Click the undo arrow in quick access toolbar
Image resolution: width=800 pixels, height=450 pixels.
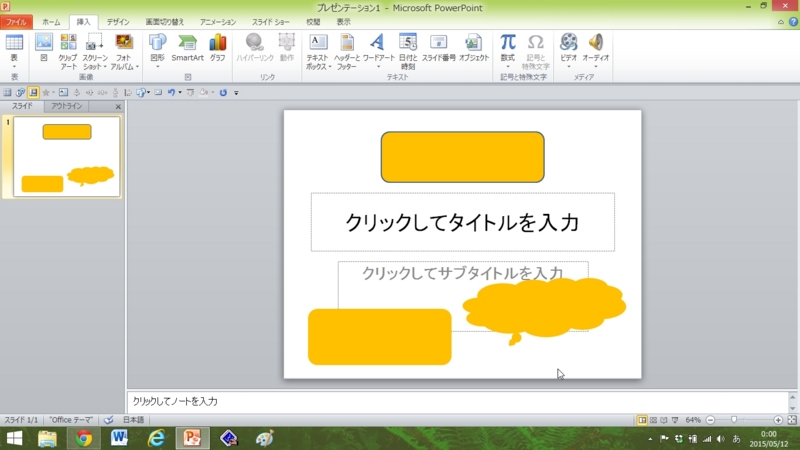coord(171,92)
